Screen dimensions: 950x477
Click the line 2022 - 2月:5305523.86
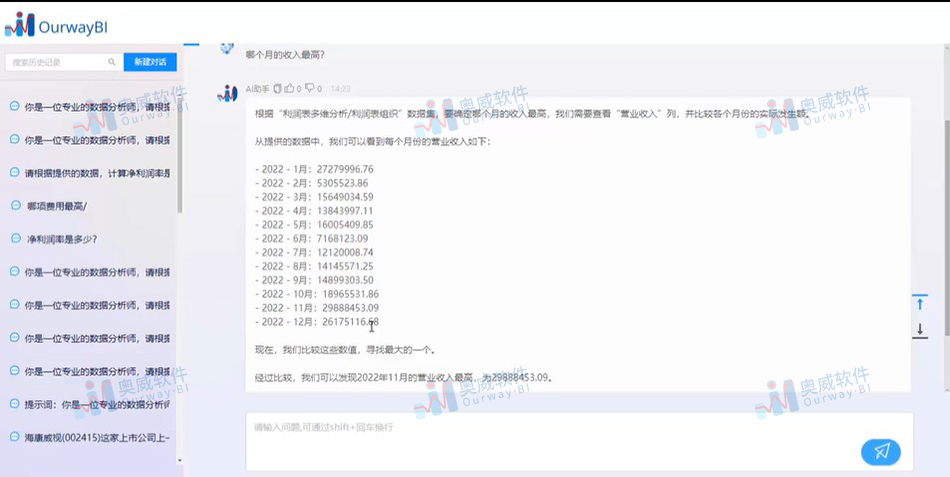tap(311, 183)
